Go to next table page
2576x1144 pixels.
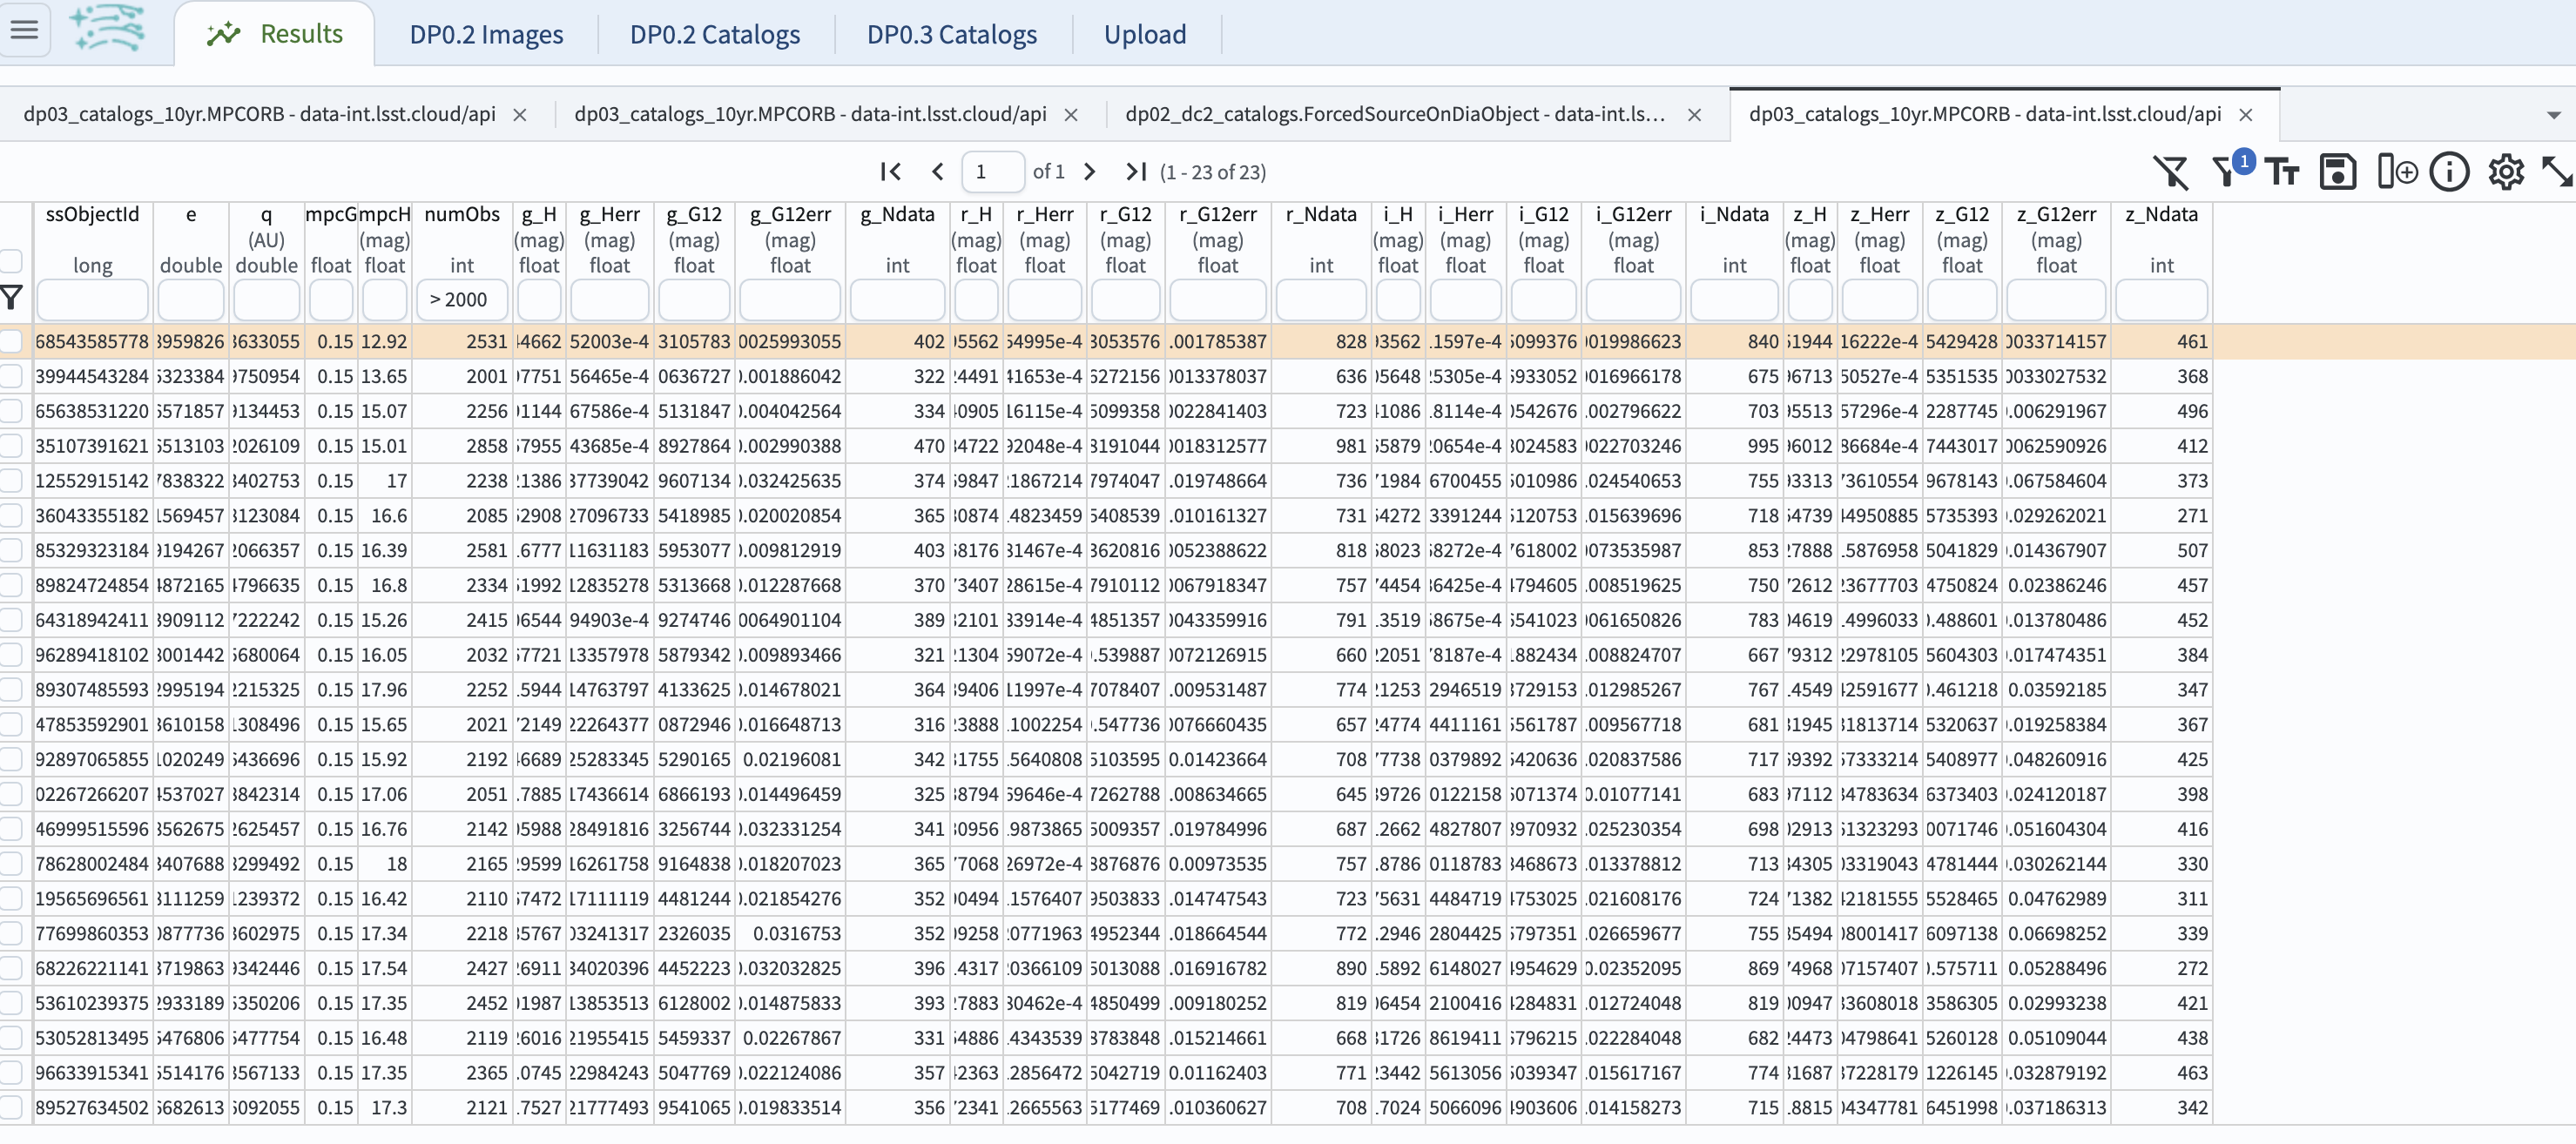pos(1090,172)
